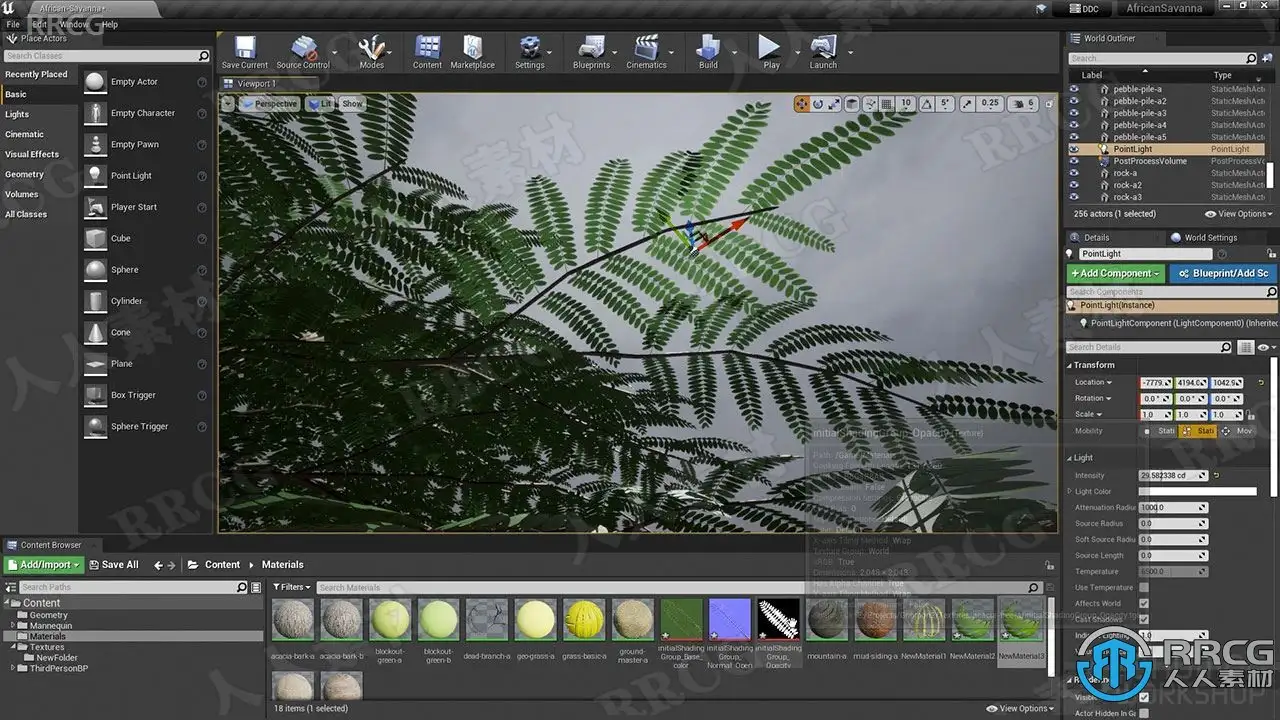Toggle visibility eye for PointLight actor

[1074, 149]
